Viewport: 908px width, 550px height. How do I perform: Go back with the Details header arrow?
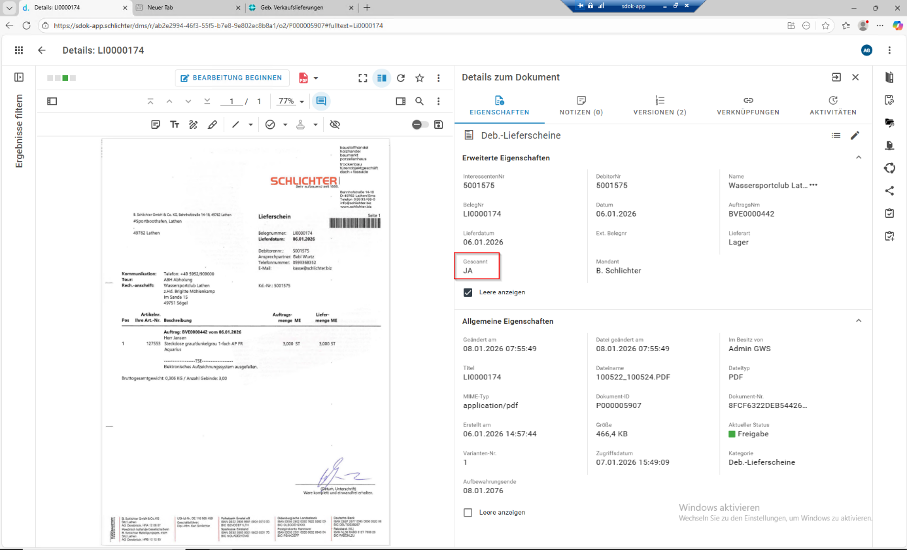[x=42, y=50]
